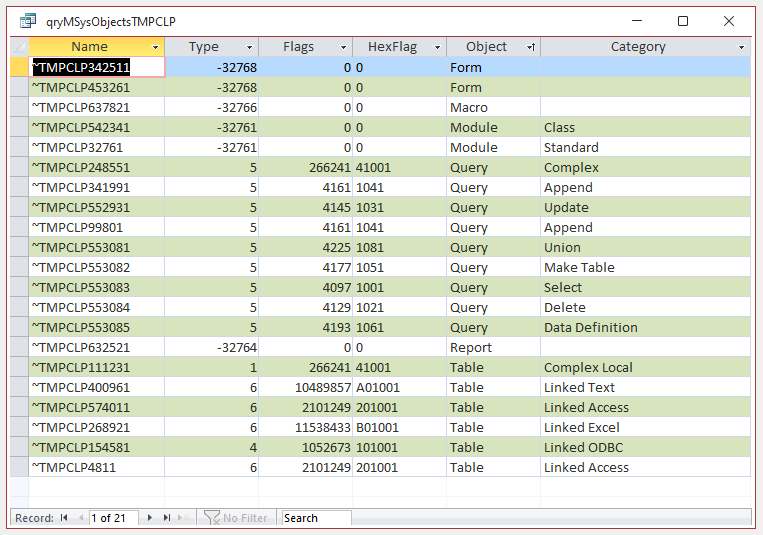Viewport: 763px width, 535px height.
Task: Open the Object column sort dropdown
Action: 531,47
